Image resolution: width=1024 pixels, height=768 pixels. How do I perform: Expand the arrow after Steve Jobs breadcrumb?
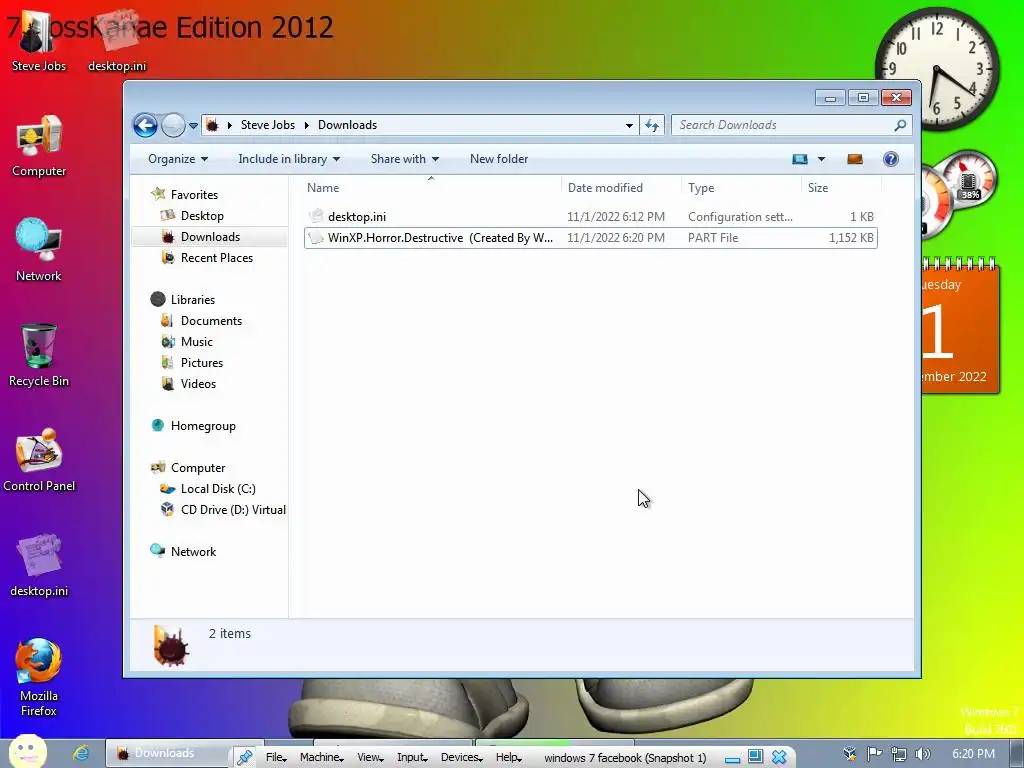tap(306, 125)
